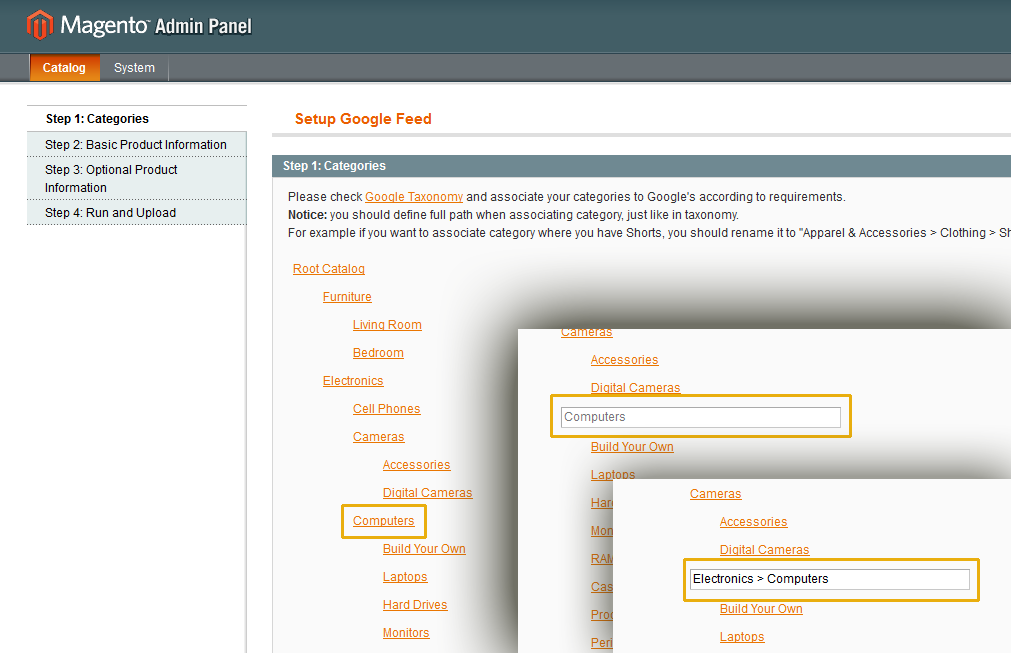The image size is (1011, 653).
Task: Switch to Step 3: Optional Product Information
Action: point(111,178)
